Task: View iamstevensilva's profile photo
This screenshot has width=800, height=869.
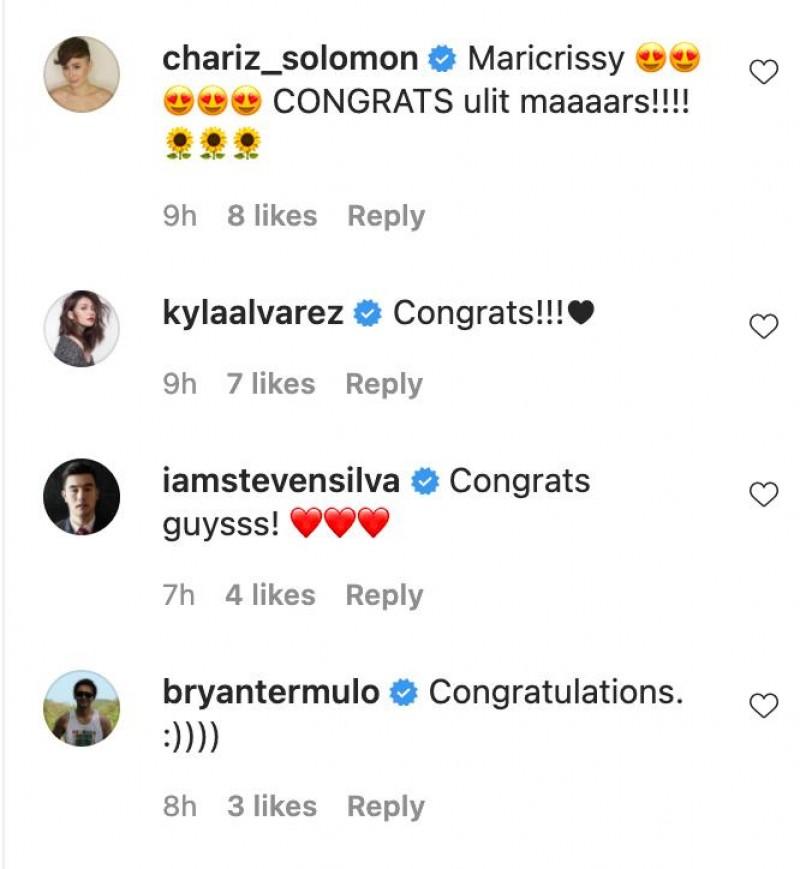Action: coord(82,497)
